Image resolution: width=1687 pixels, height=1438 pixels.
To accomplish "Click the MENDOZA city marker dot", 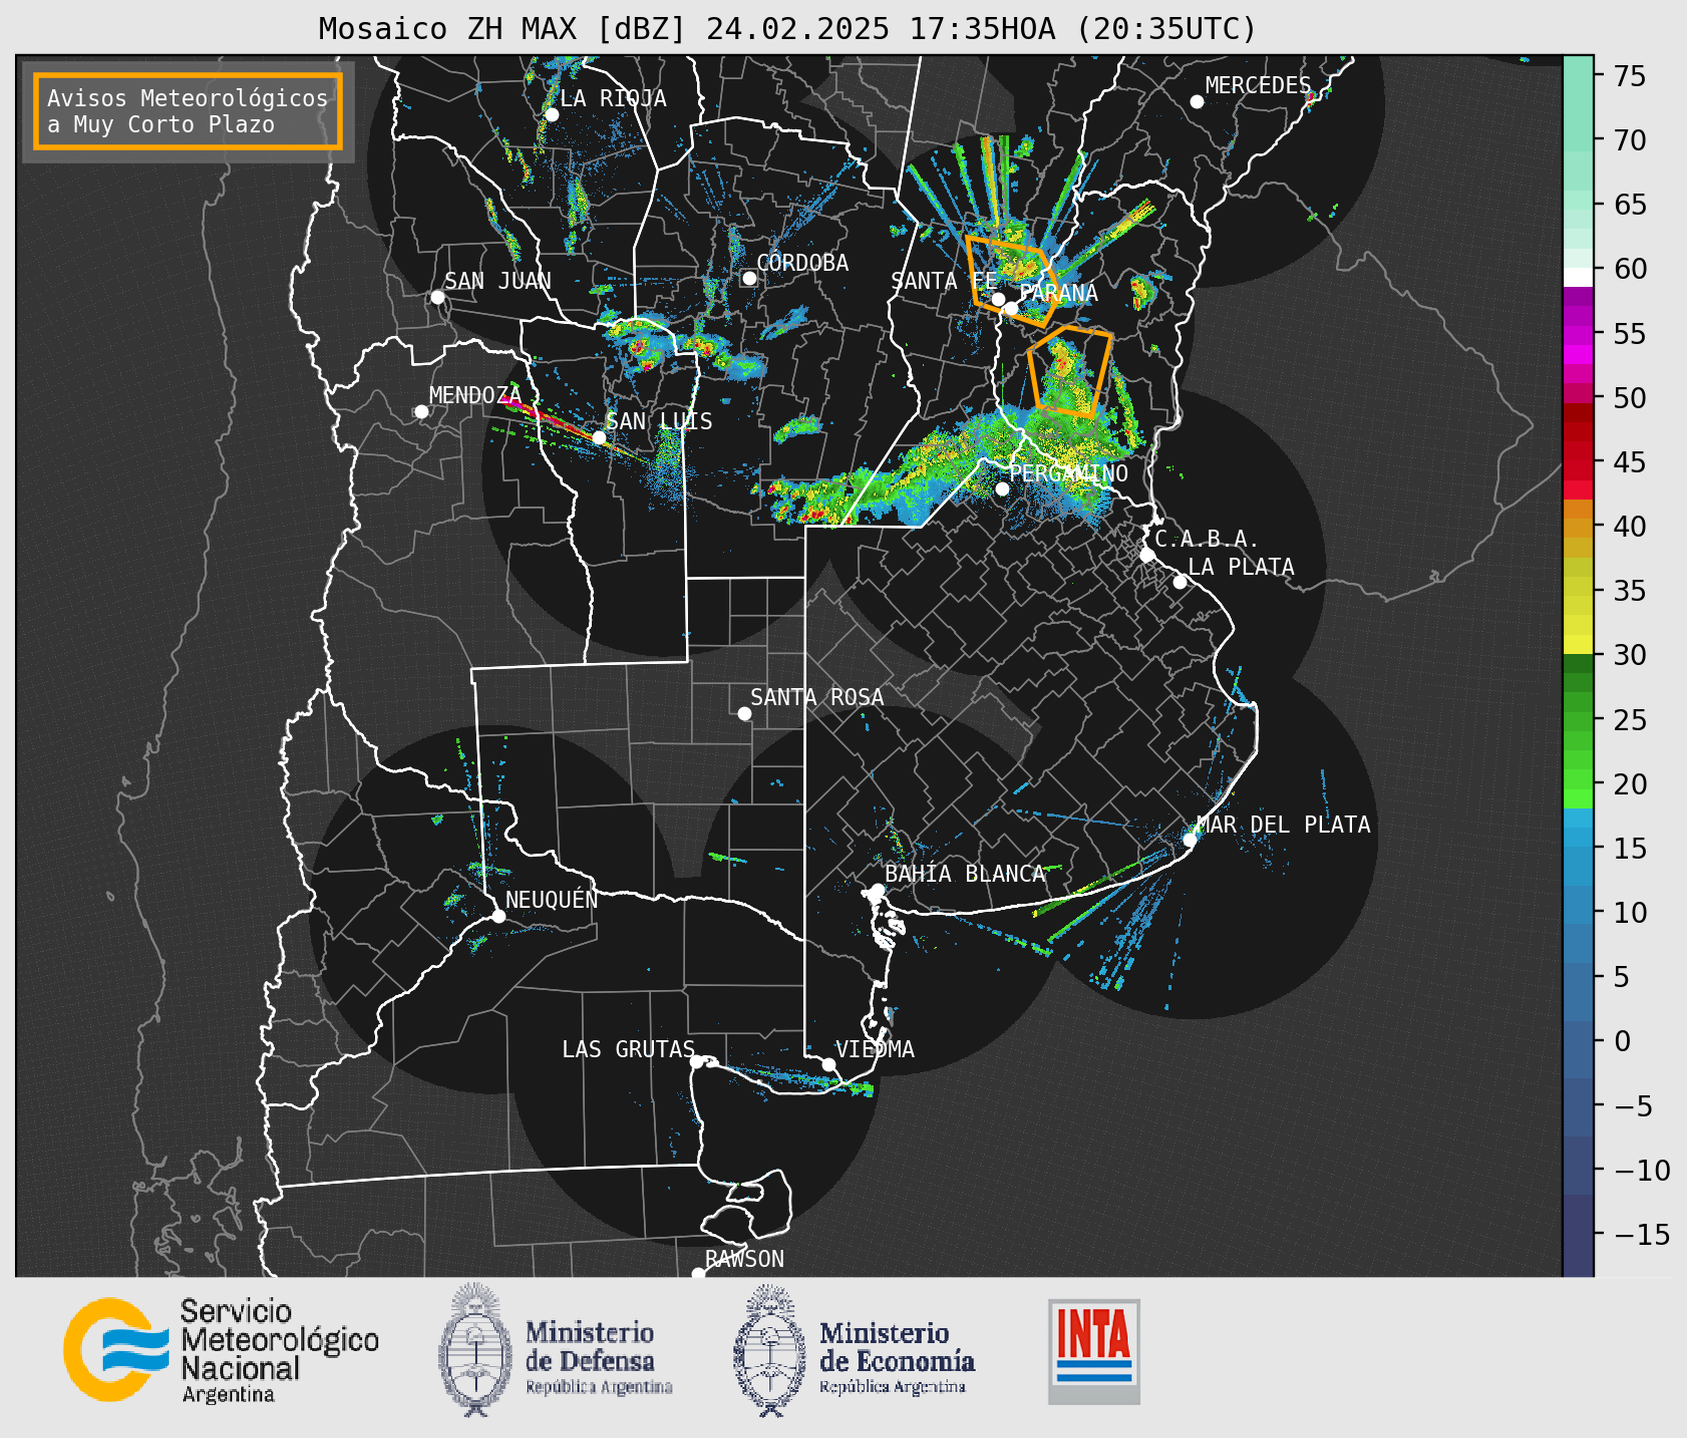I will coord(421,412).
